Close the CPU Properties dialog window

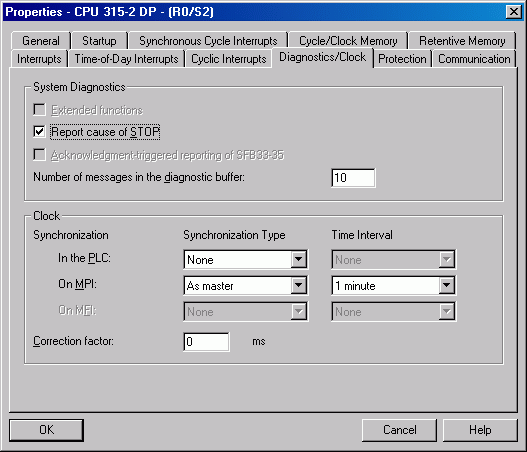[513, 12]
